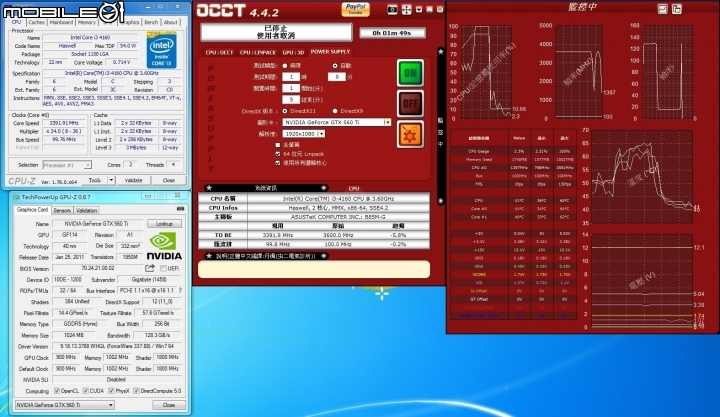Screen dimensions: 720x417
Task: Click the test duration minutes input field
Action: [x=337, y=77]
